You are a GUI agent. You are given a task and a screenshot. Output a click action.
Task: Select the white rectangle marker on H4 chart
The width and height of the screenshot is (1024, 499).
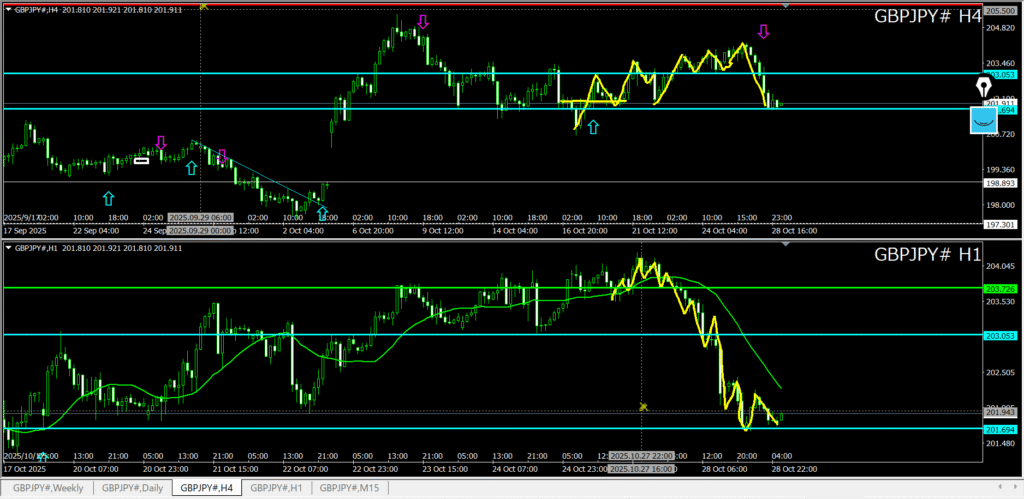click(x=142, y=160)
